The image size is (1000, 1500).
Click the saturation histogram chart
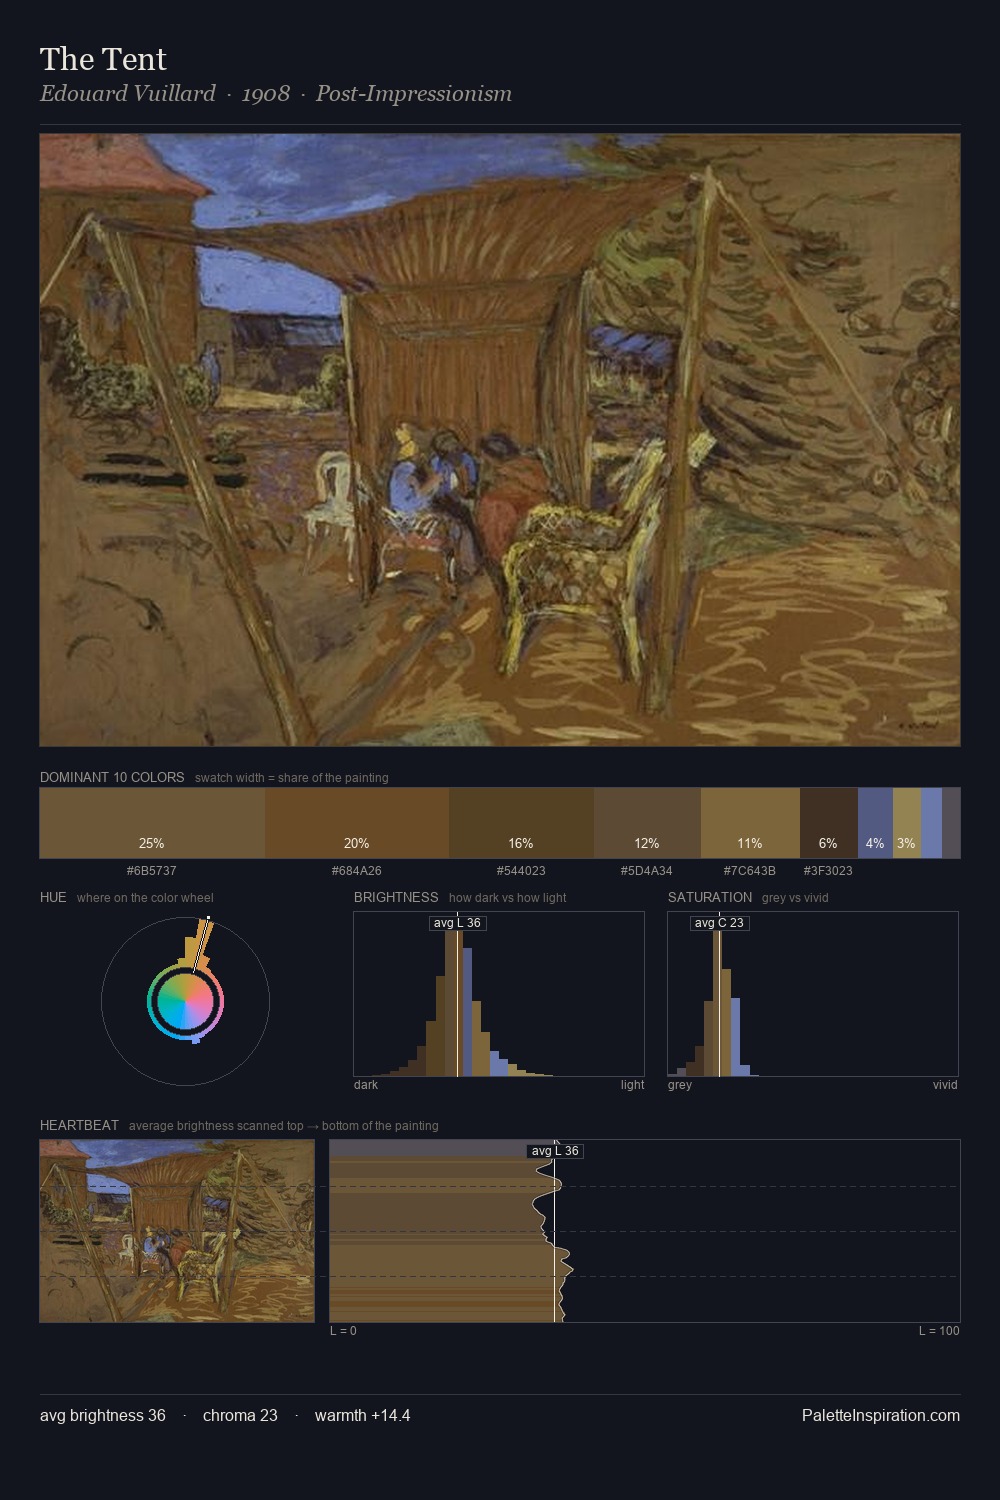pos(813,994)
